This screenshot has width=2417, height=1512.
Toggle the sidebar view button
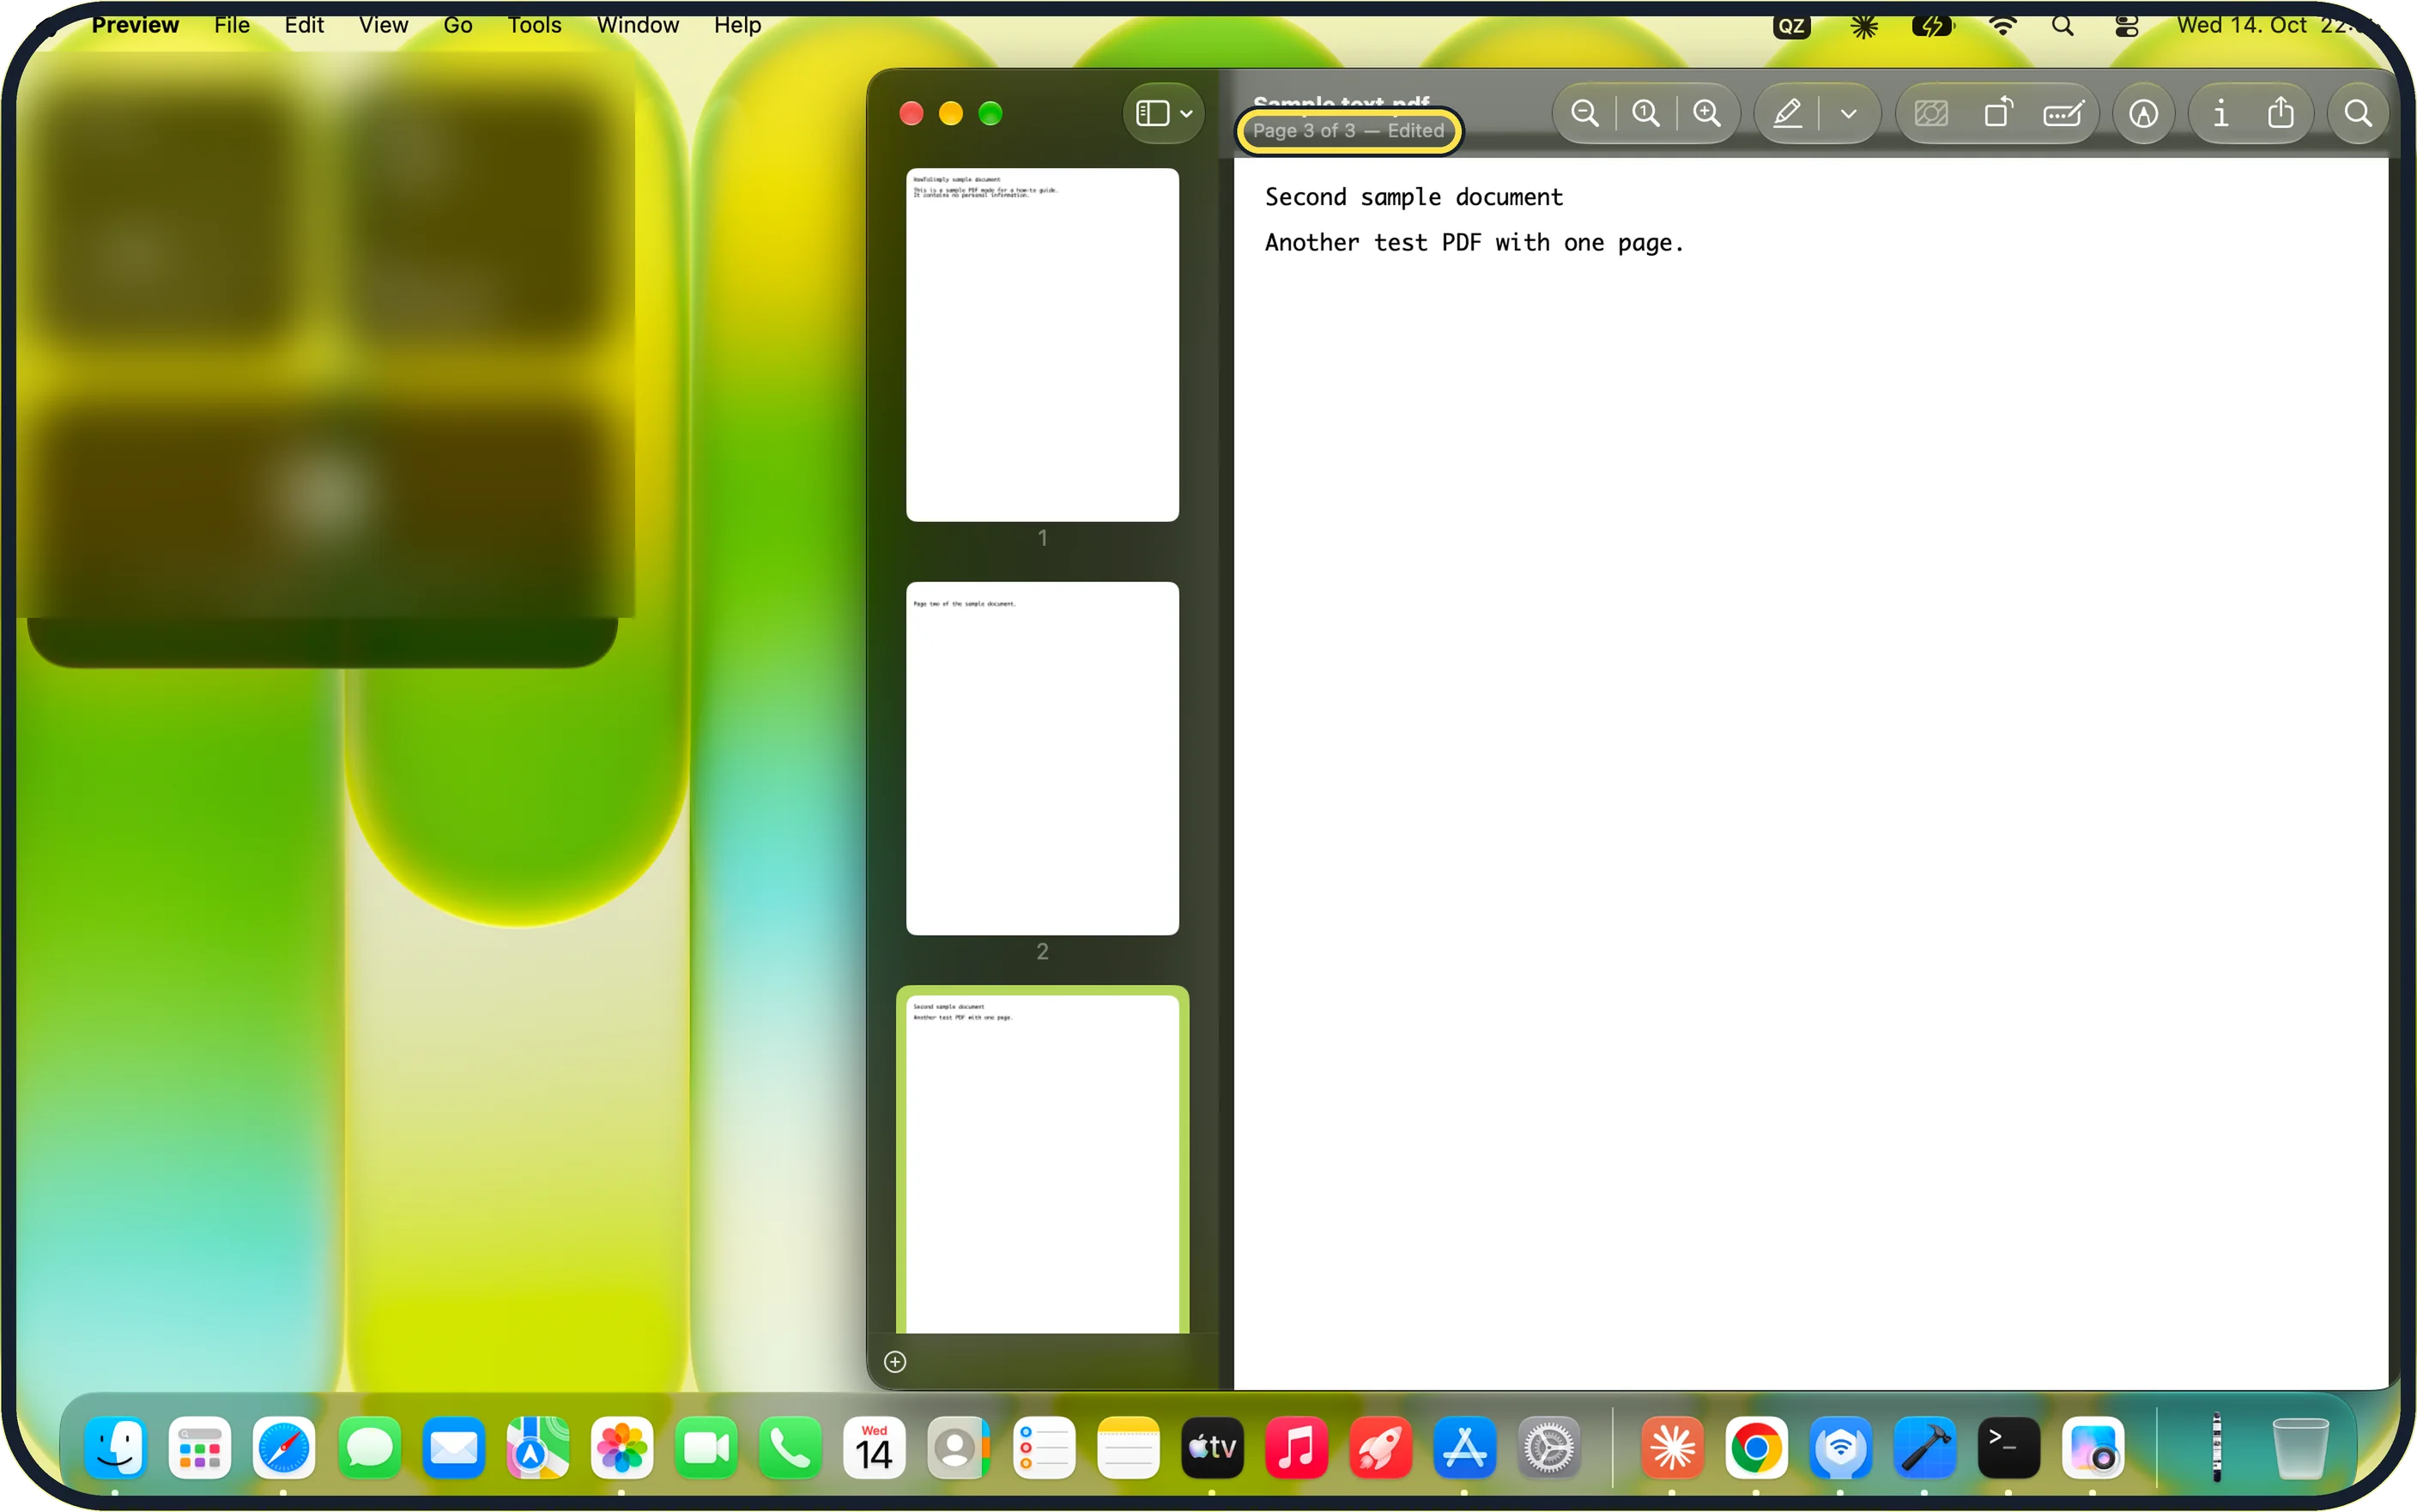1152,113
